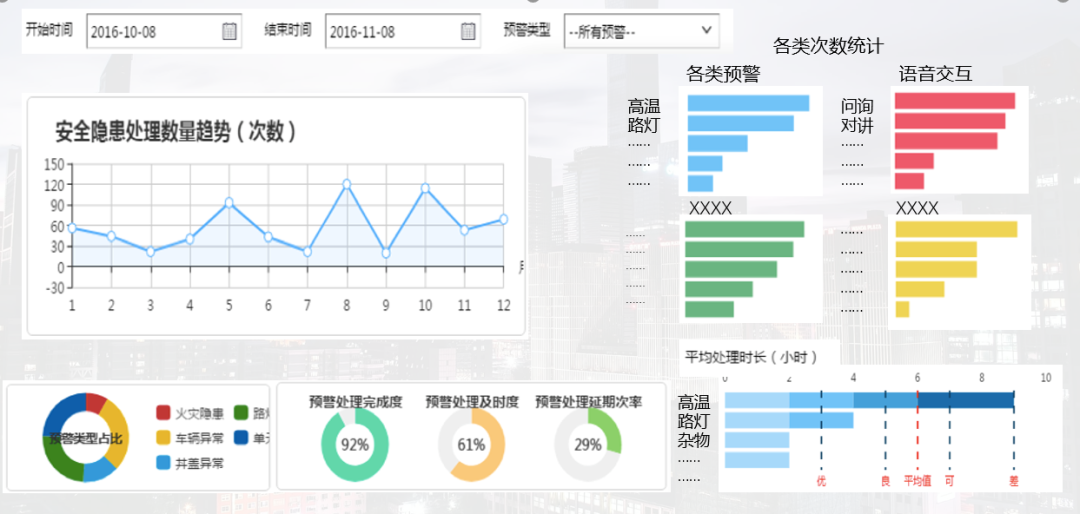
Task: Click the line chart point at month 5
Action: point(229,202)
